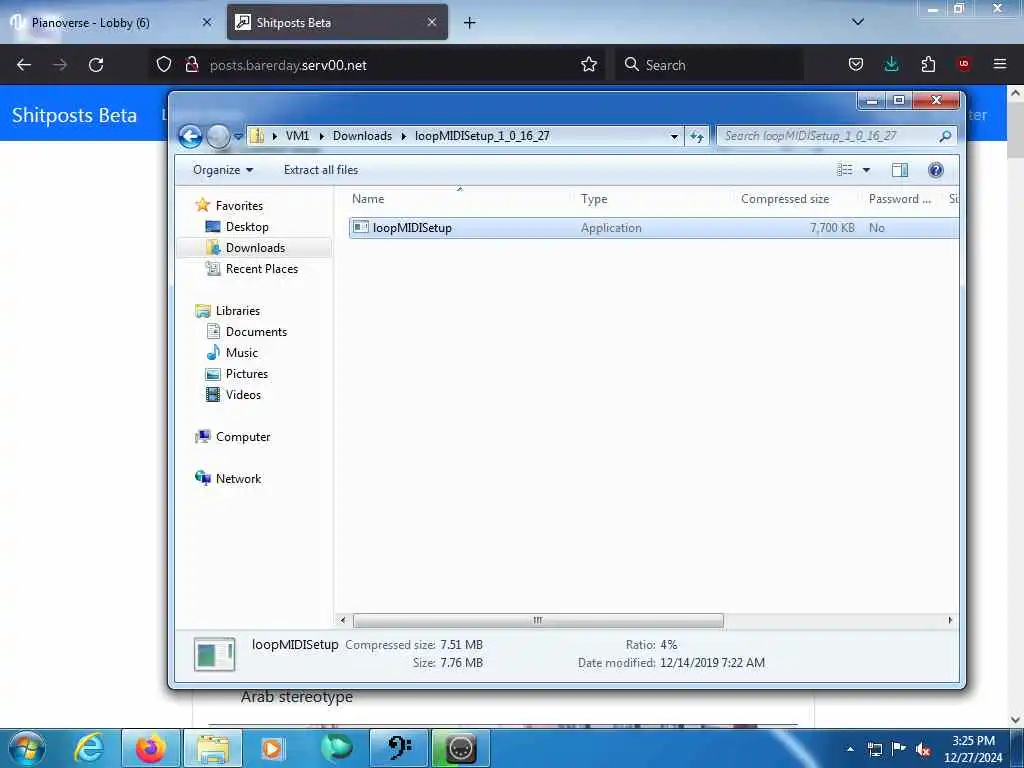The image size is (1024, 768).
Task: Click the Explorer search magnifier icon
Action: pos(945,136)
